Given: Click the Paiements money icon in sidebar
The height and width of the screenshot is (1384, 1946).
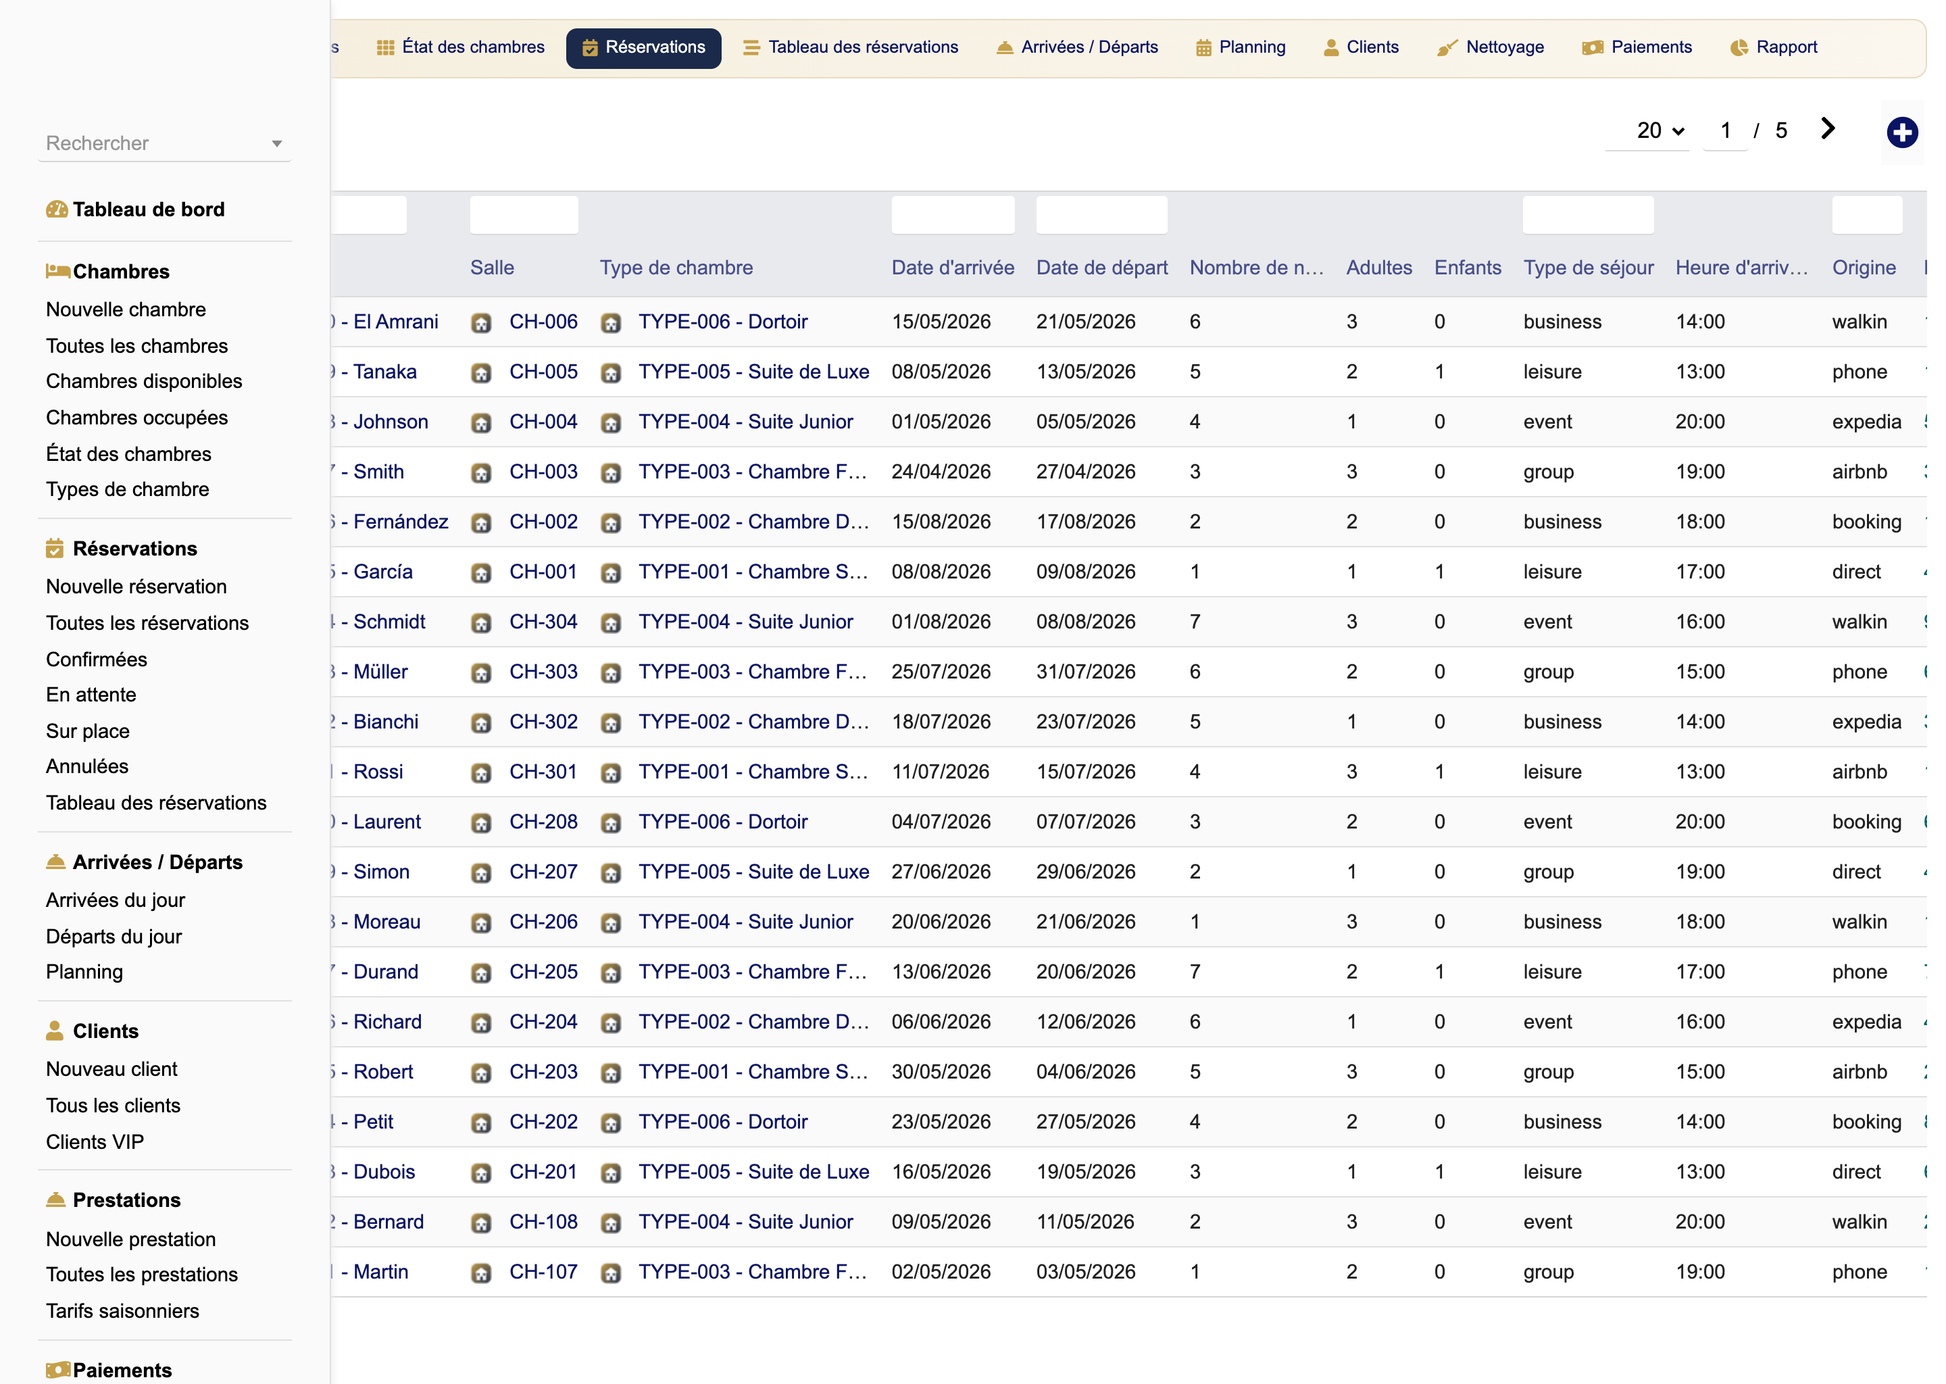Looking at the screenshot, I should click(58, 1369).
